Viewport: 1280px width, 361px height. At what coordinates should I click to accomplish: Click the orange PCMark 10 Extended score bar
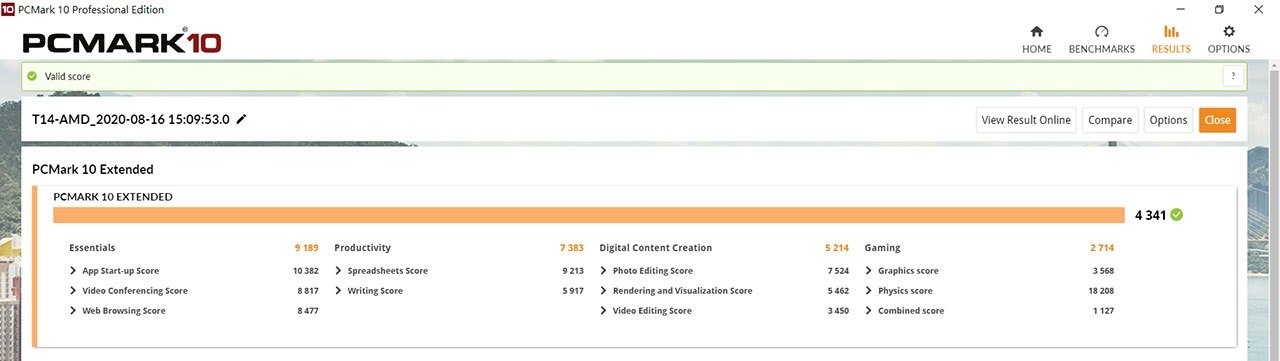click(589, 215)
